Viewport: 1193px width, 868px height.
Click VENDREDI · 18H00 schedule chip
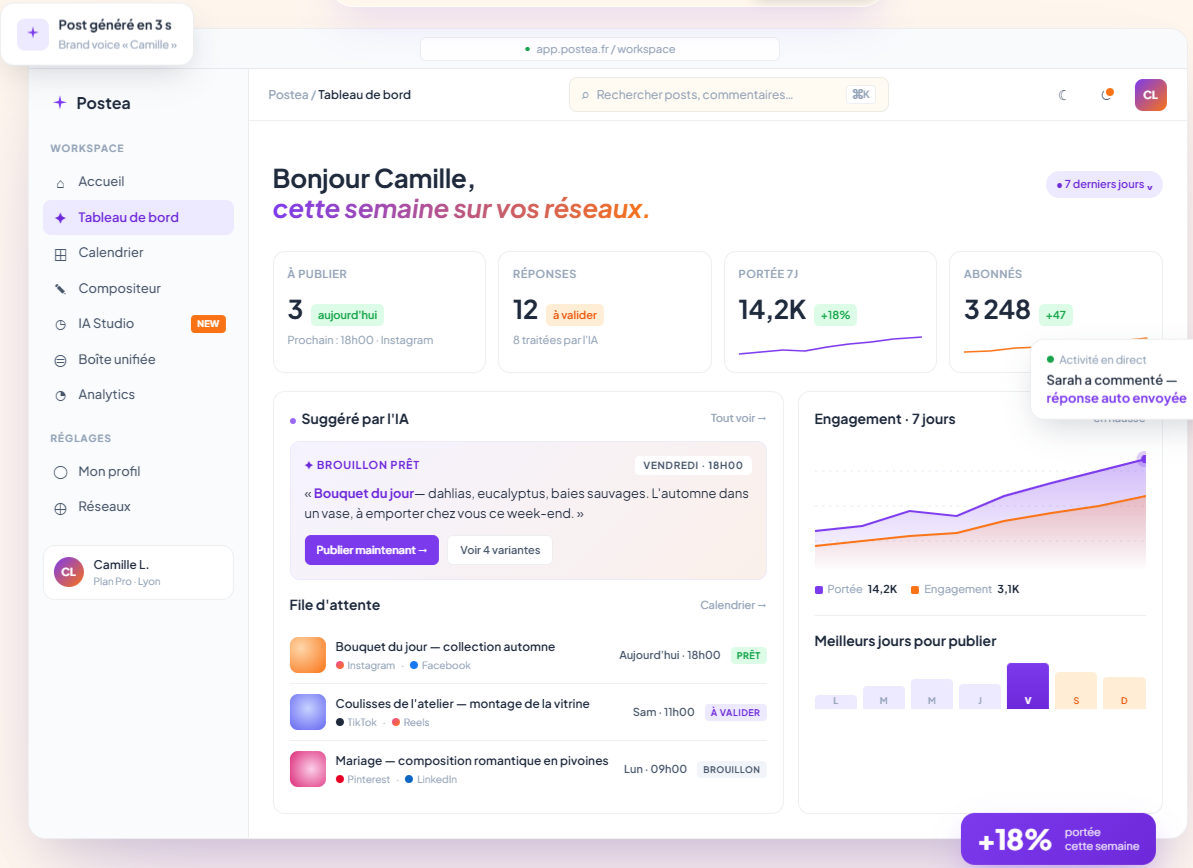[693, 466]
